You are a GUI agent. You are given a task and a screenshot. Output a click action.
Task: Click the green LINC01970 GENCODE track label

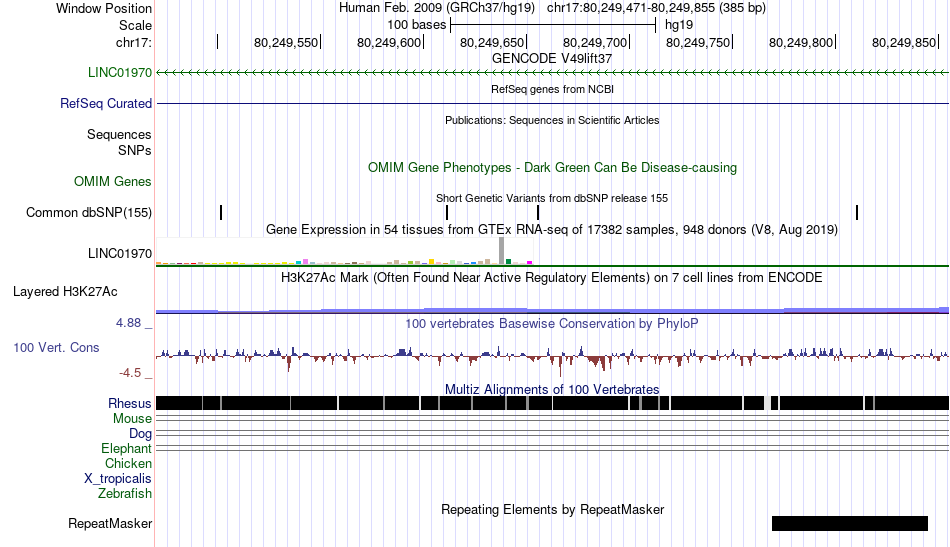pyautogui.click(x=120, y=73)
